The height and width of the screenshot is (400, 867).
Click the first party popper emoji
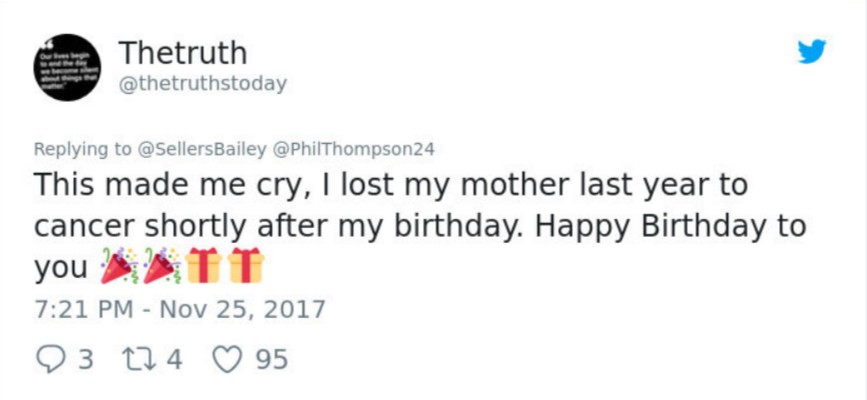coord(116,265)
